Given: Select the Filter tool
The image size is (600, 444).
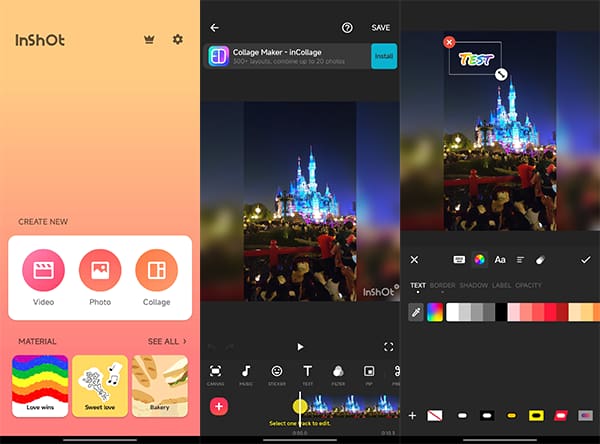Looking at the screenshot, I should click(338, 375).
